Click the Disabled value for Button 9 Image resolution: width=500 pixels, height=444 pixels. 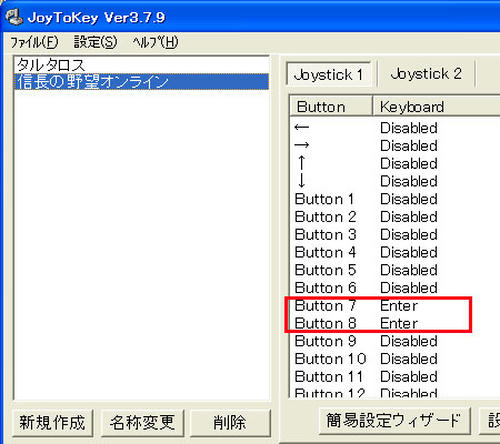[x=409, y=341]
